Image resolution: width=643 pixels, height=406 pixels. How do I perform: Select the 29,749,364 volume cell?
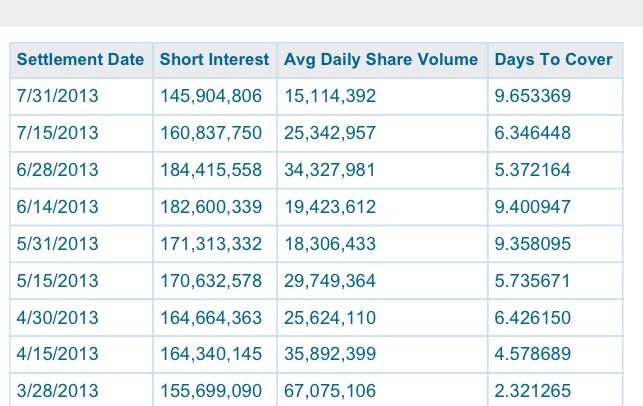(x=330, y=281)
